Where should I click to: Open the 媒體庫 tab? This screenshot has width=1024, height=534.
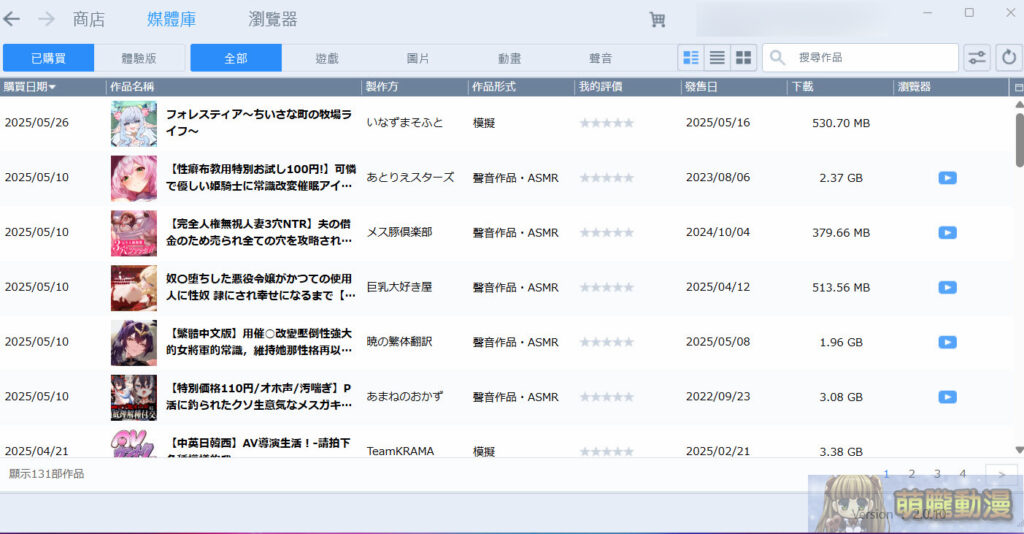tap(171, 20)
